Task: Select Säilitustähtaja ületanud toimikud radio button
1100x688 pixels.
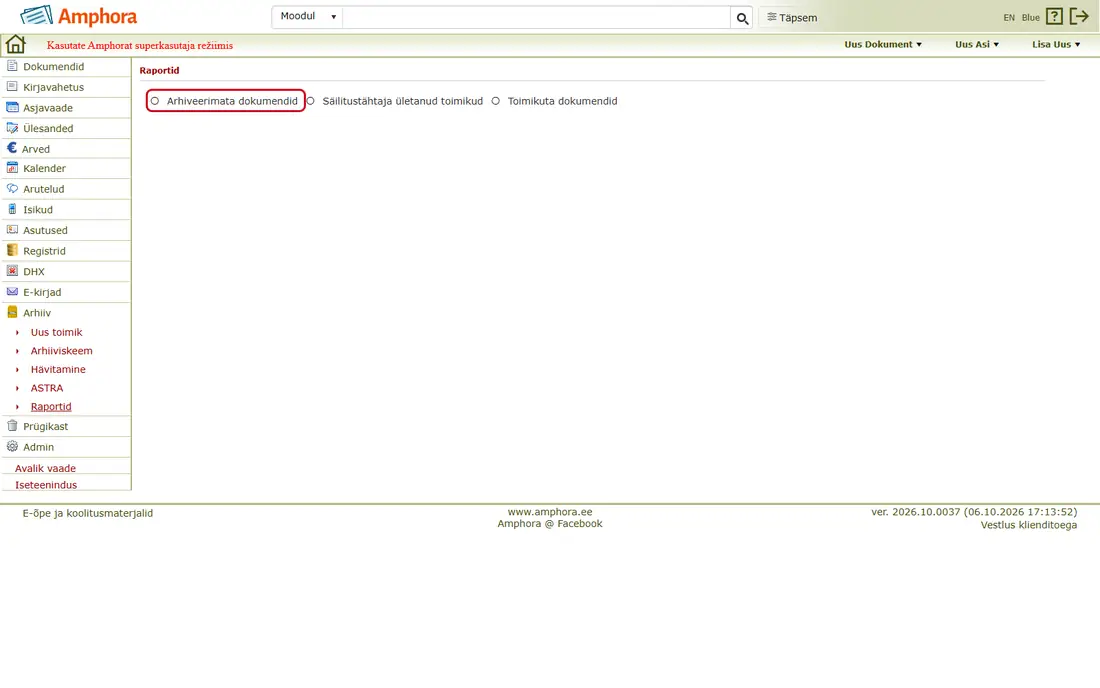Action: point(311,101)
